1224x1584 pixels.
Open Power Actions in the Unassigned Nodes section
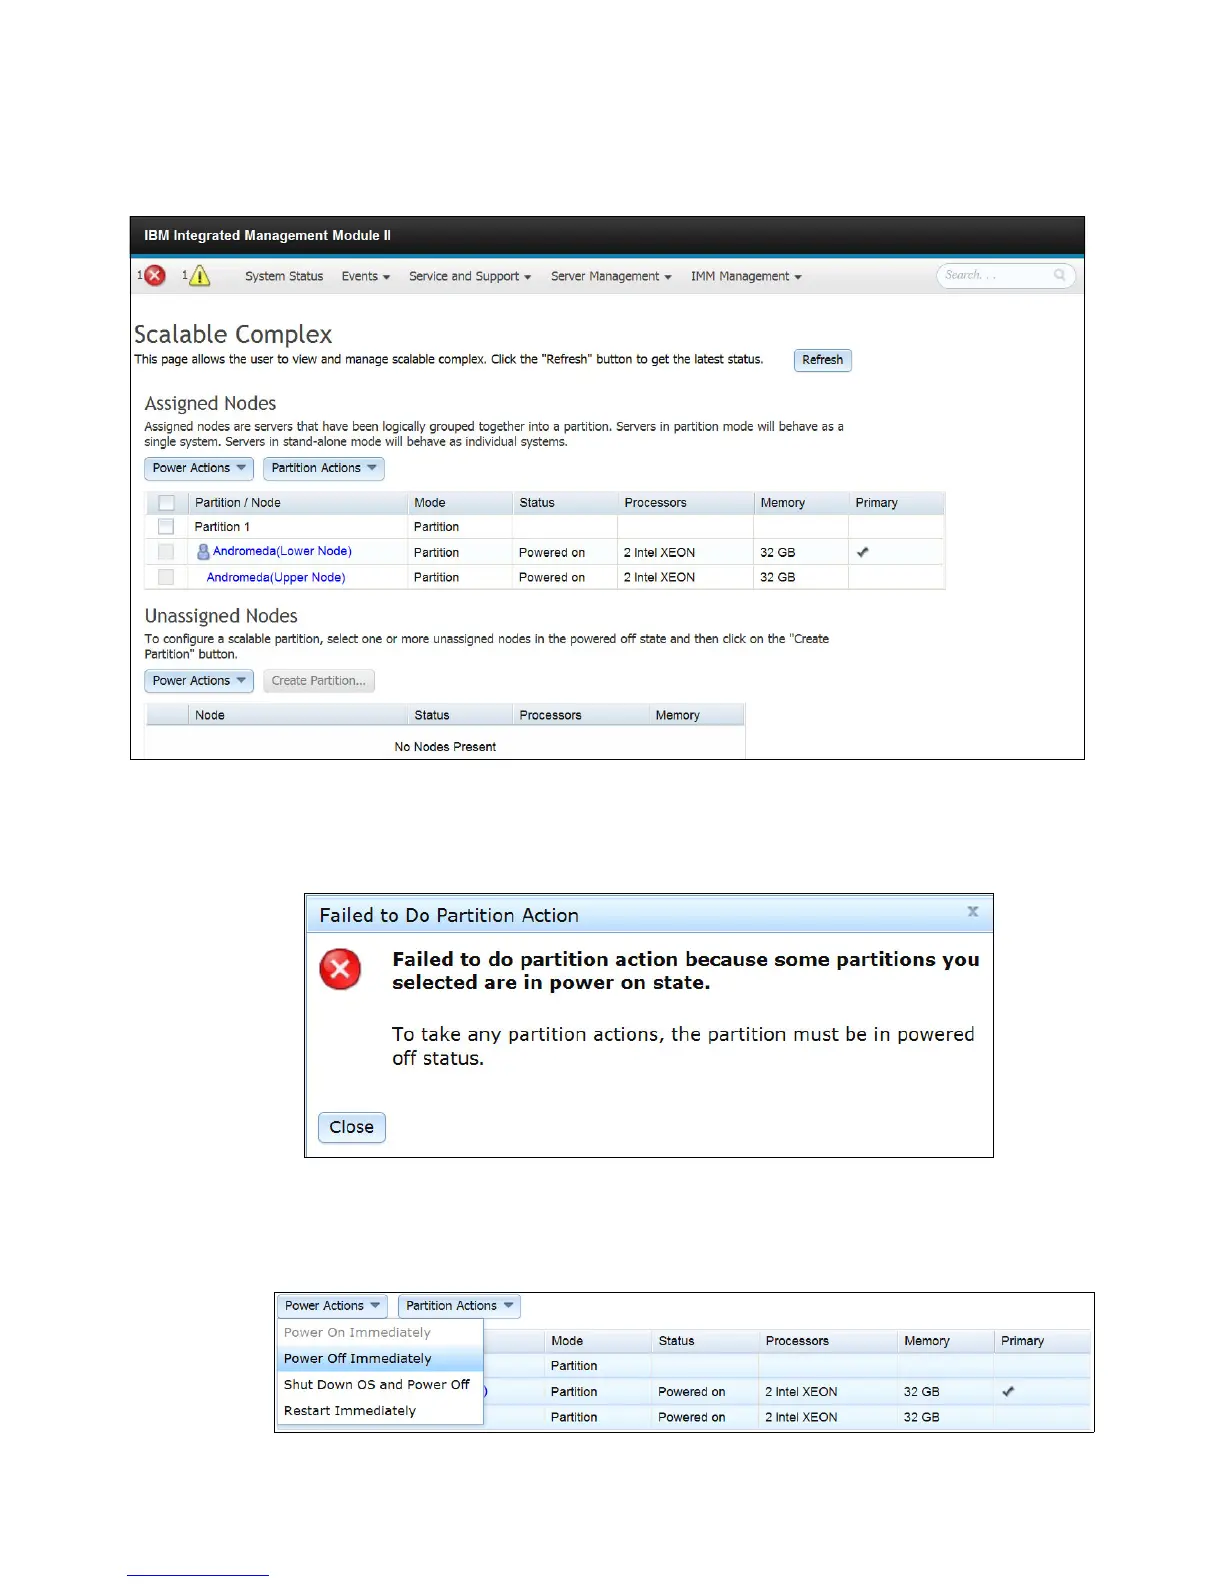(199, 681)
